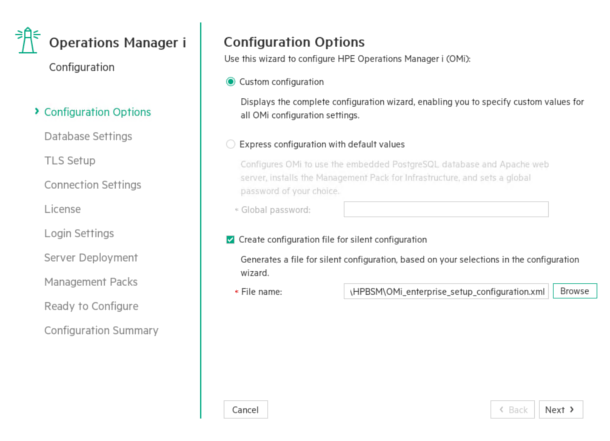Click the Global password input field
The image size is (610, 441).
pyautogui.click(x=446, y=209)
